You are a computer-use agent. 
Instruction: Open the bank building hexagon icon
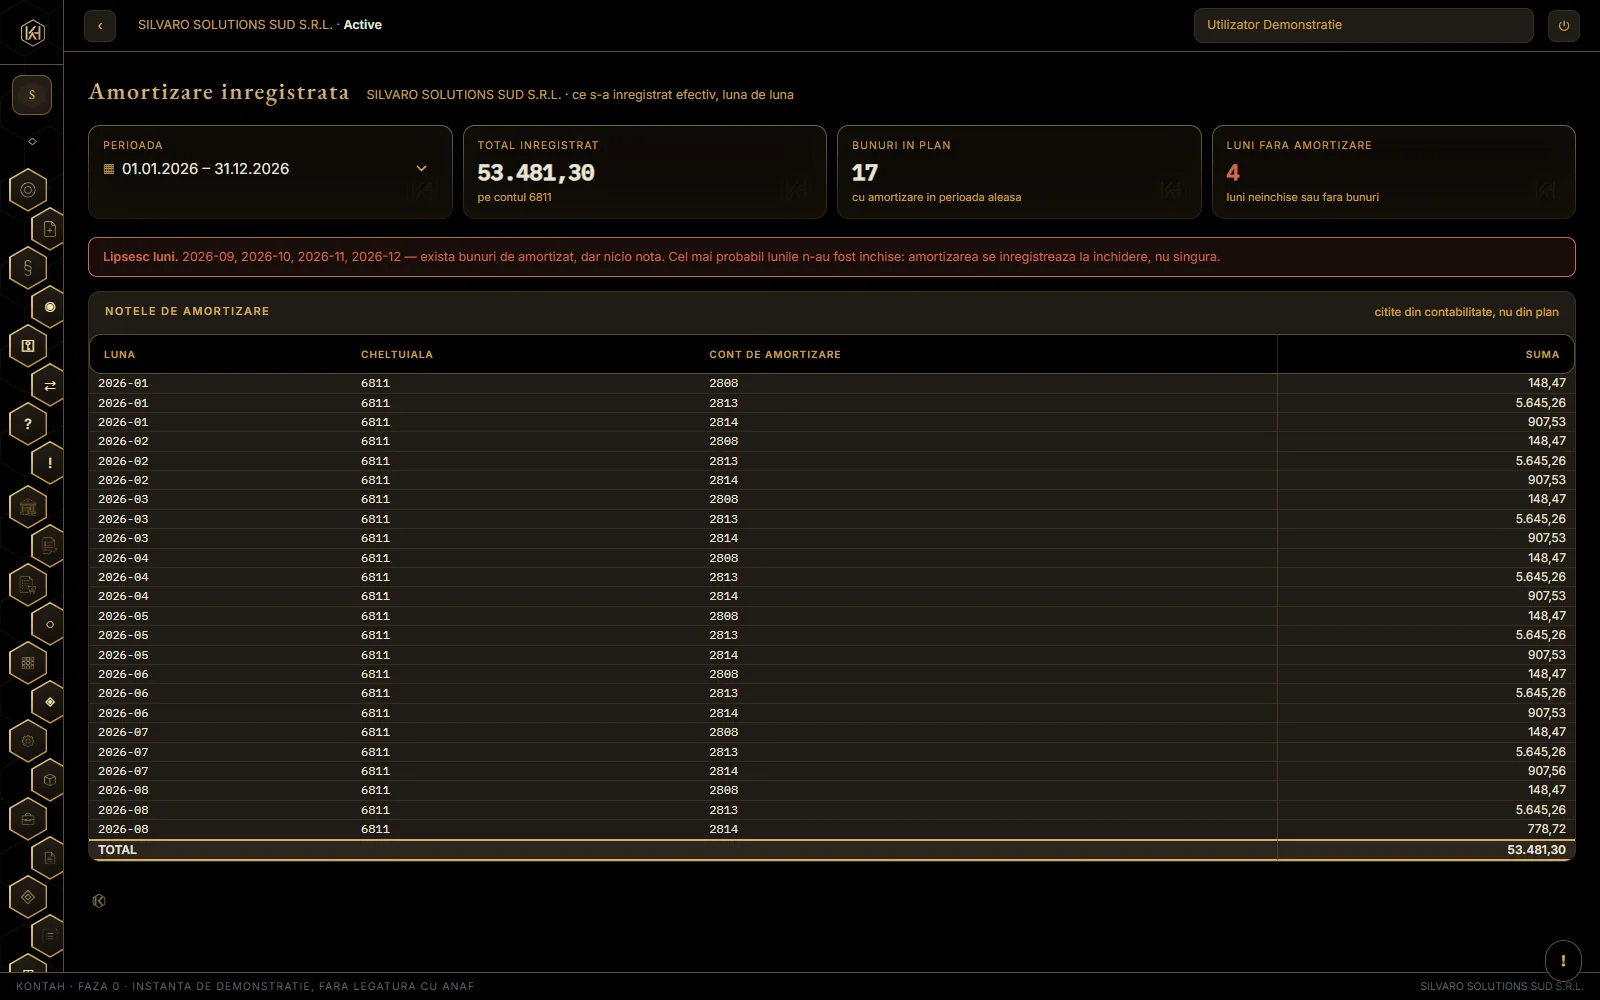tap(28, 507)
